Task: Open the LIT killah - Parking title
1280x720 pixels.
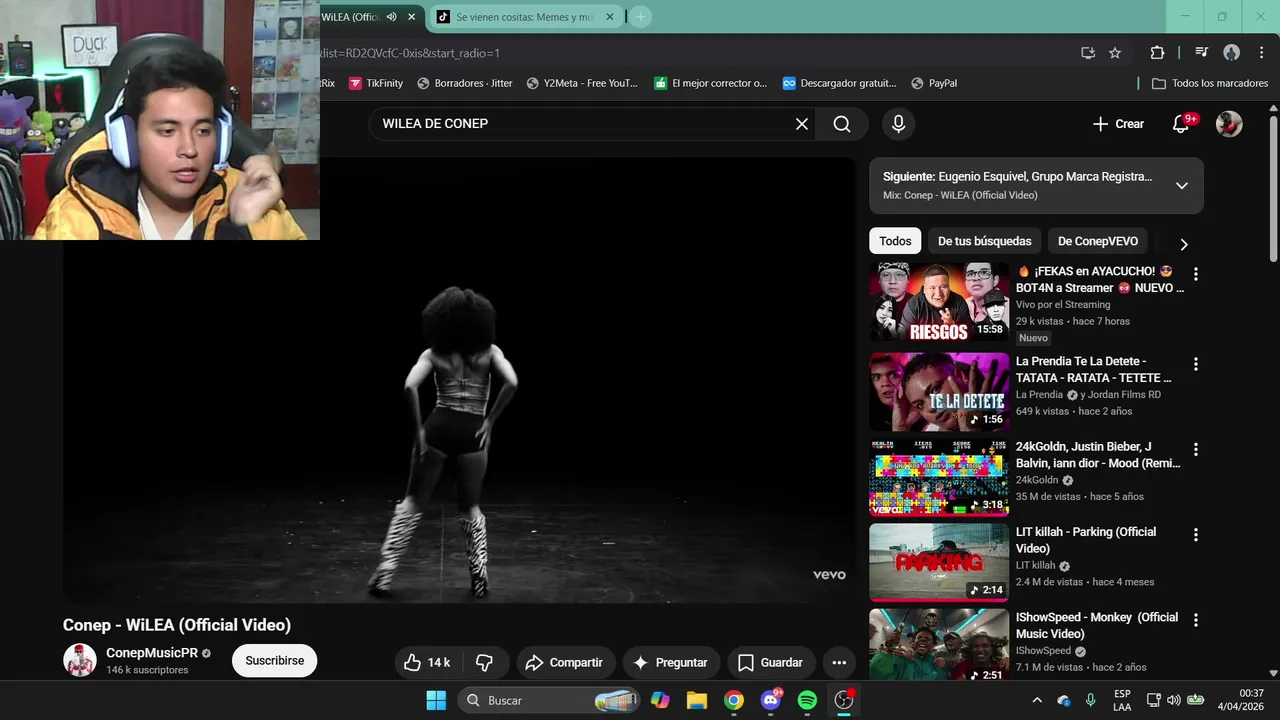Action: 1086,540
